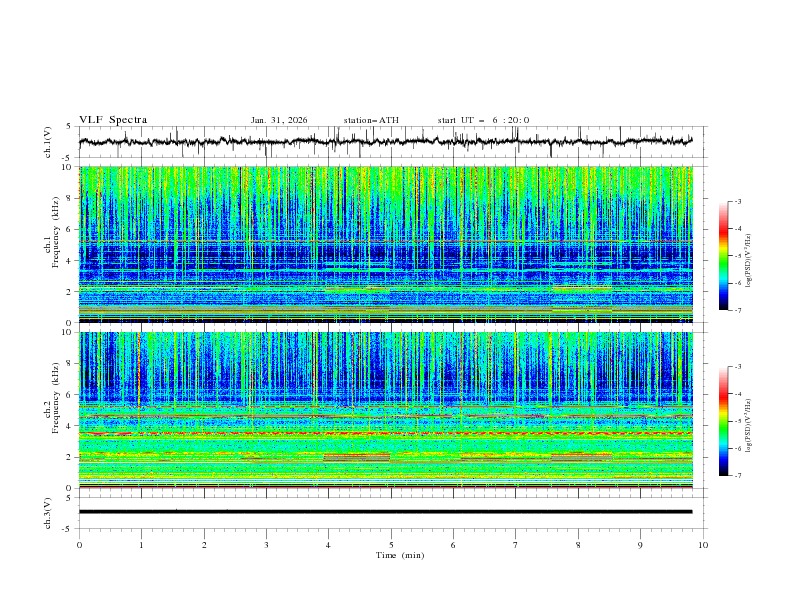This screenshot has width=792, height=612.
Task: Click the Jan. 31, 2026 date label
Action: click(x=279, y=120)
